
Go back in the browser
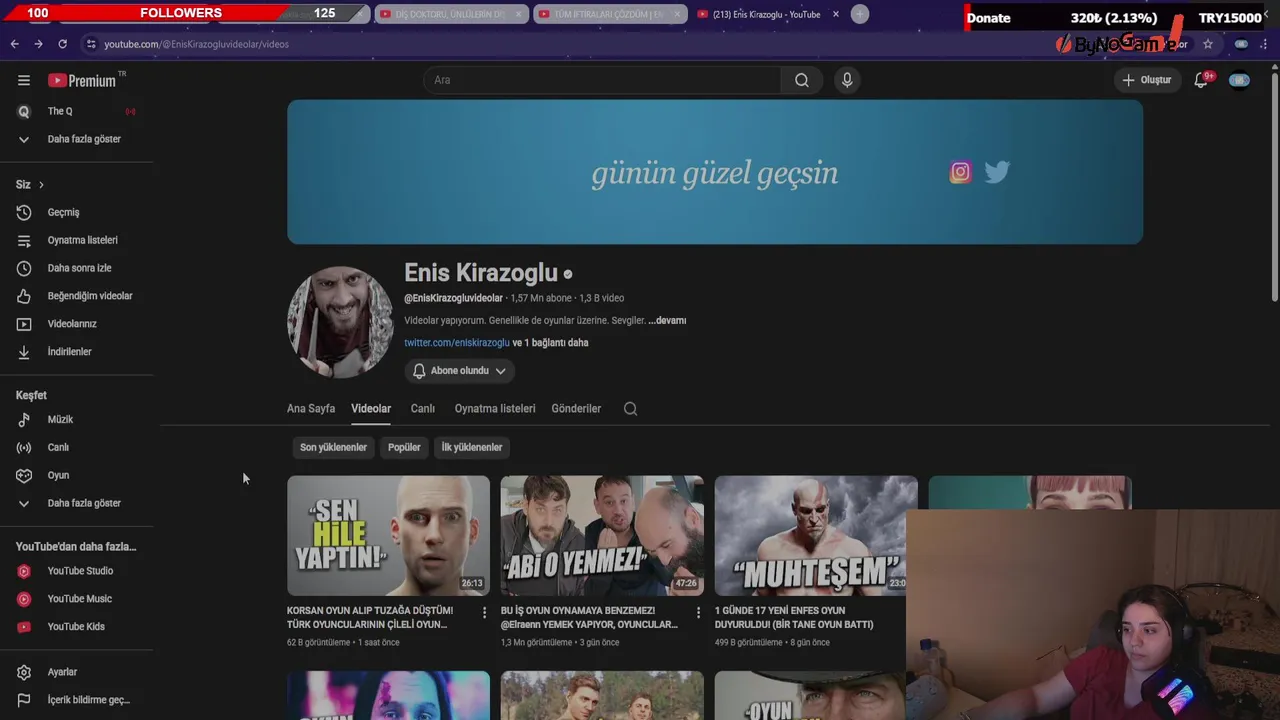(x=14, y=44)
